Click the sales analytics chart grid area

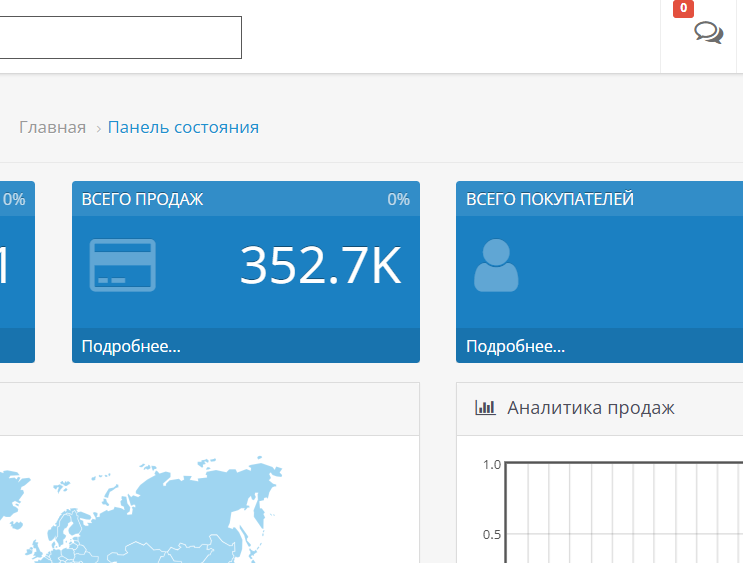coord(624,512)
